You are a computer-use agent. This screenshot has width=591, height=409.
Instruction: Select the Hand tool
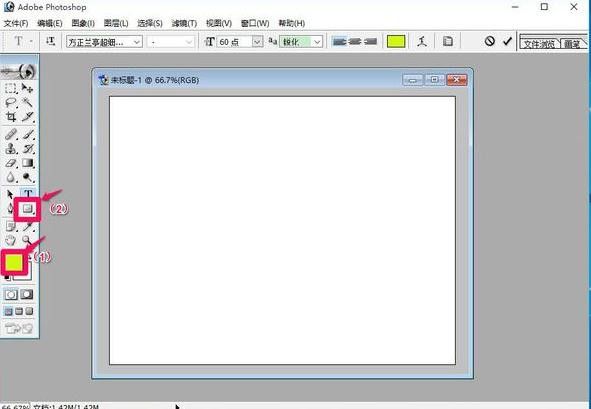click(11, 240)
